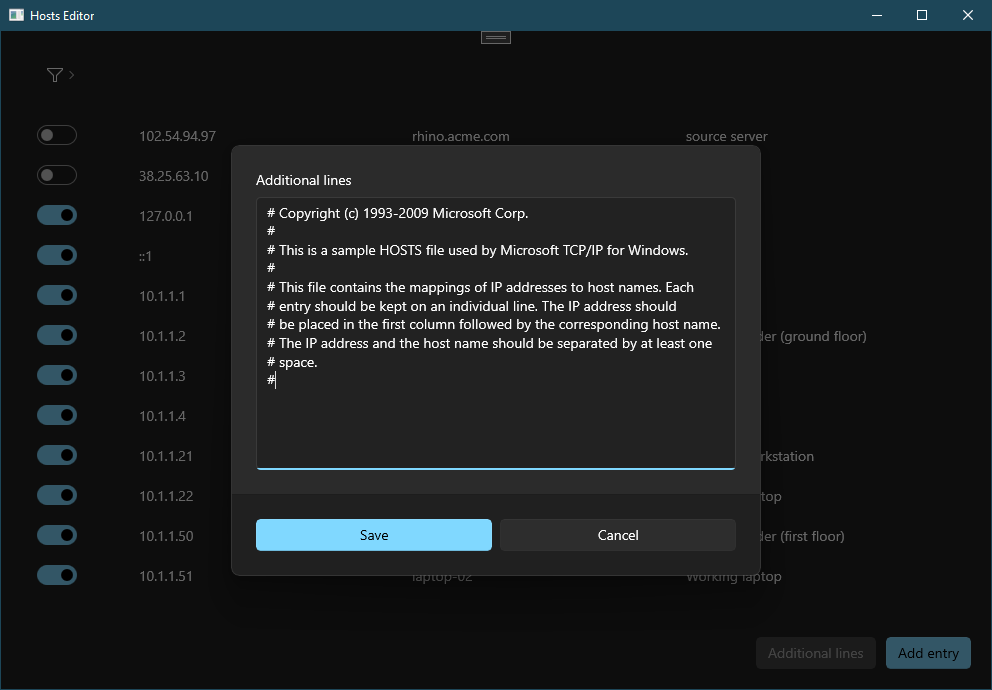Click inside the Additional lines text box

click(x=495, y=333)
